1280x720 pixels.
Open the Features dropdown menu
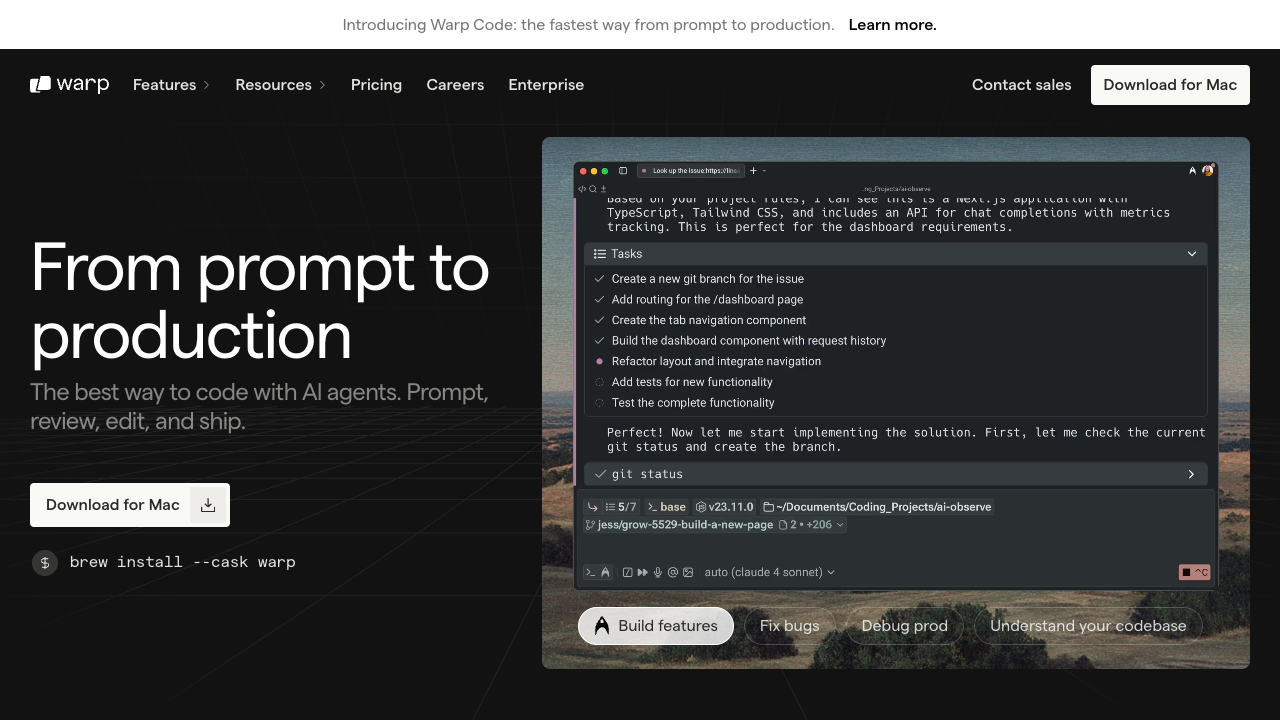(x=171, y=85)
